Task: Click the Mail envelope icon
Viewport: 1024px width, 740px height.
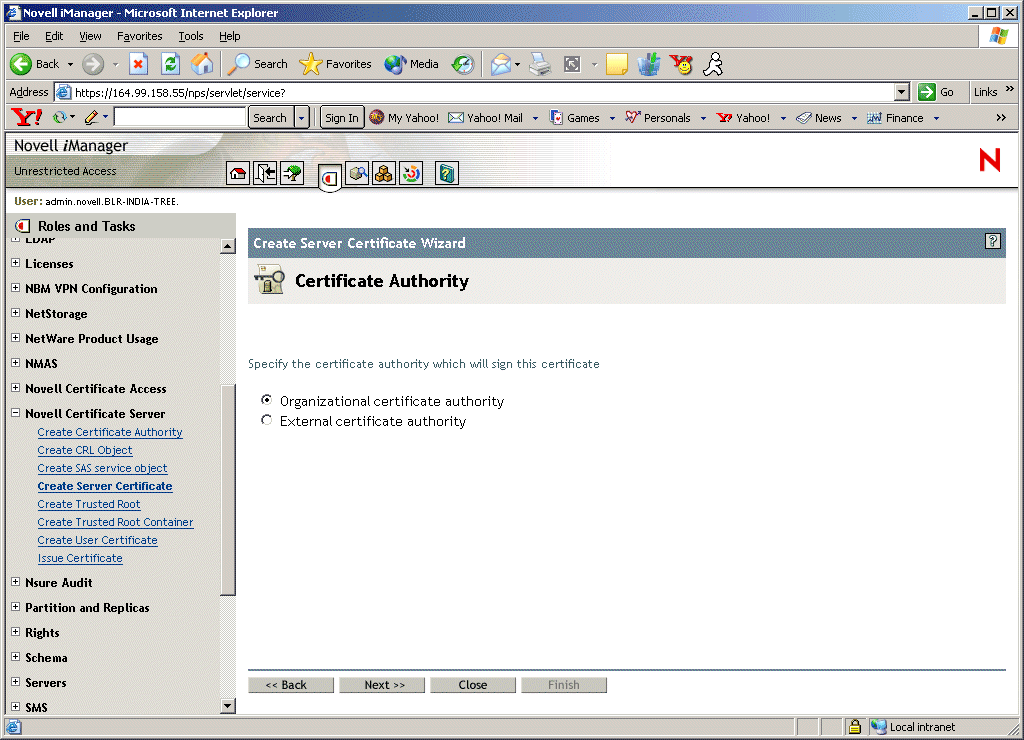Action: tap(501, 64)
